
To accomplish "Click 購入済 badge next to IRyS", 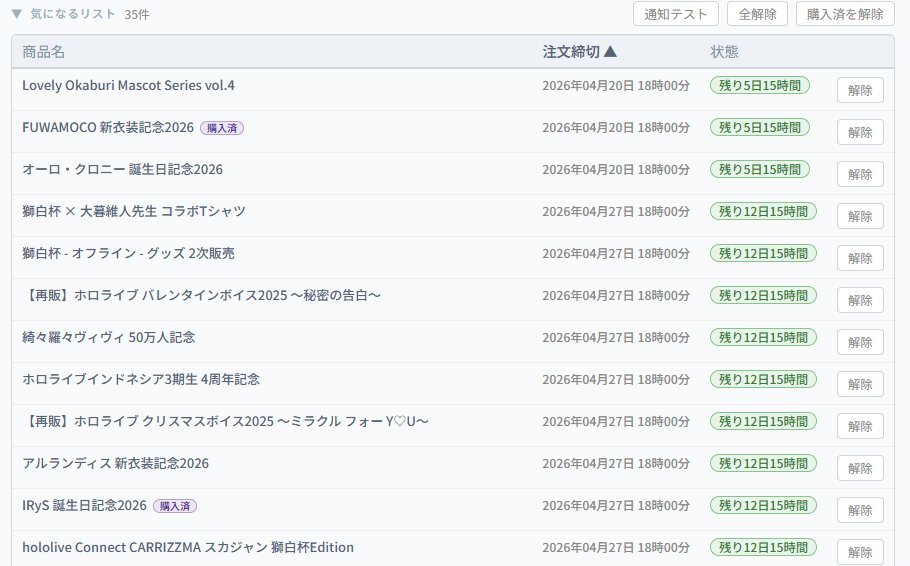I will click(175, 506).
